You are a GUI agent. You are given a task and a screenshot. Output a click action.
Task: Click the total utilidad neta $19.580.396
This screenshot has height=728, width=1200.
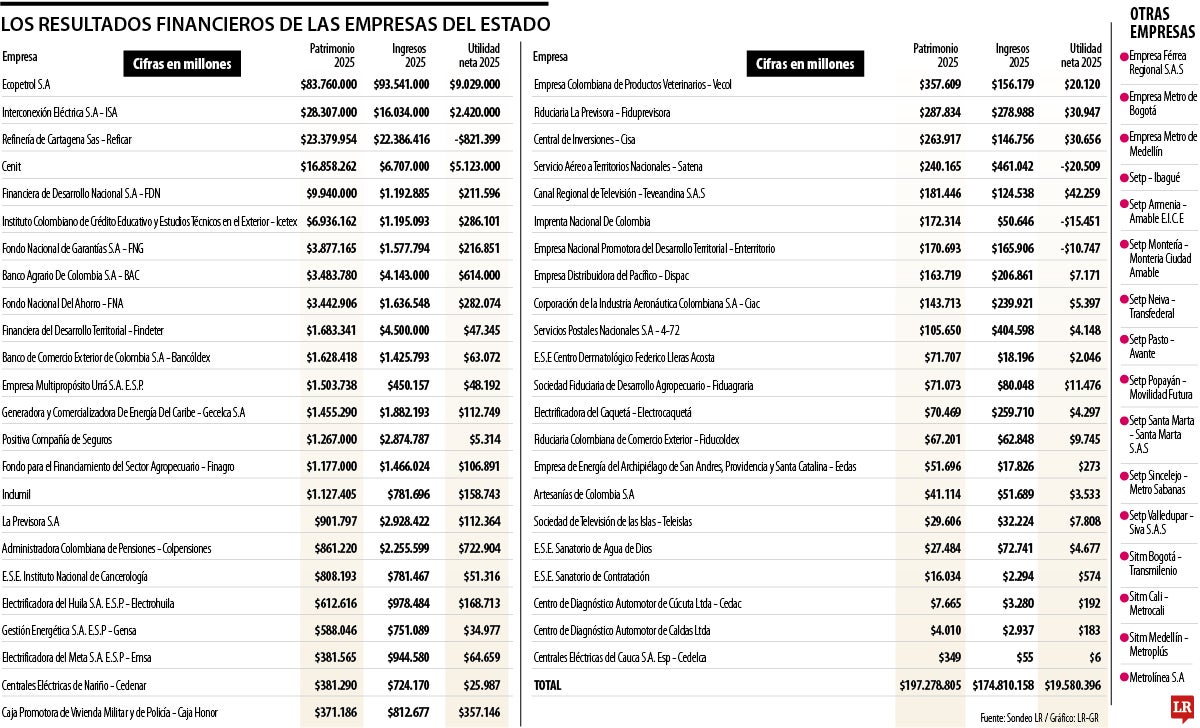[x=1072, y=685]
